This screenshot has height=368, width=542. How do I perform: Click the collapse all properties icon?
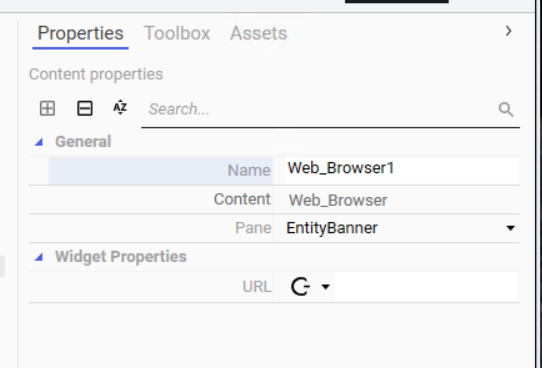coord(85,108)
